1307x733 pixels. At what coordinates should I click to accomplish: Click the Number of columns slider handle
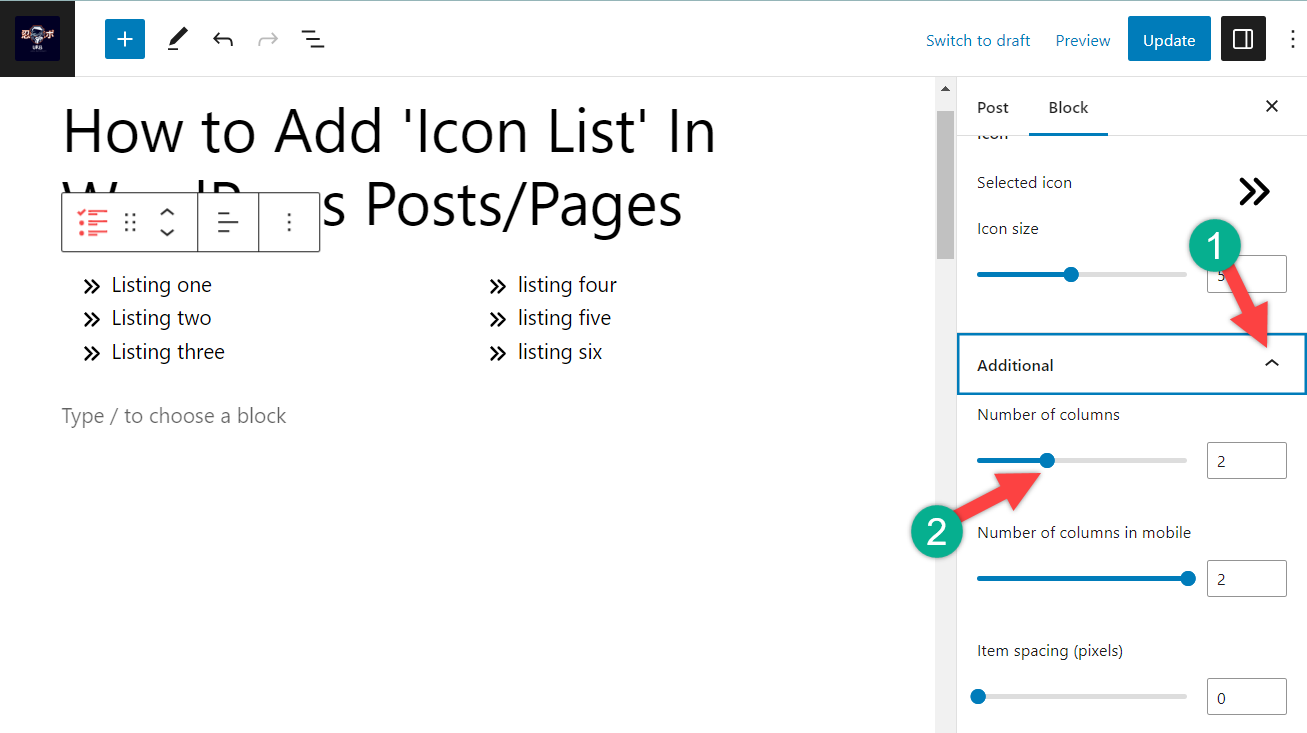(1047, 460)
